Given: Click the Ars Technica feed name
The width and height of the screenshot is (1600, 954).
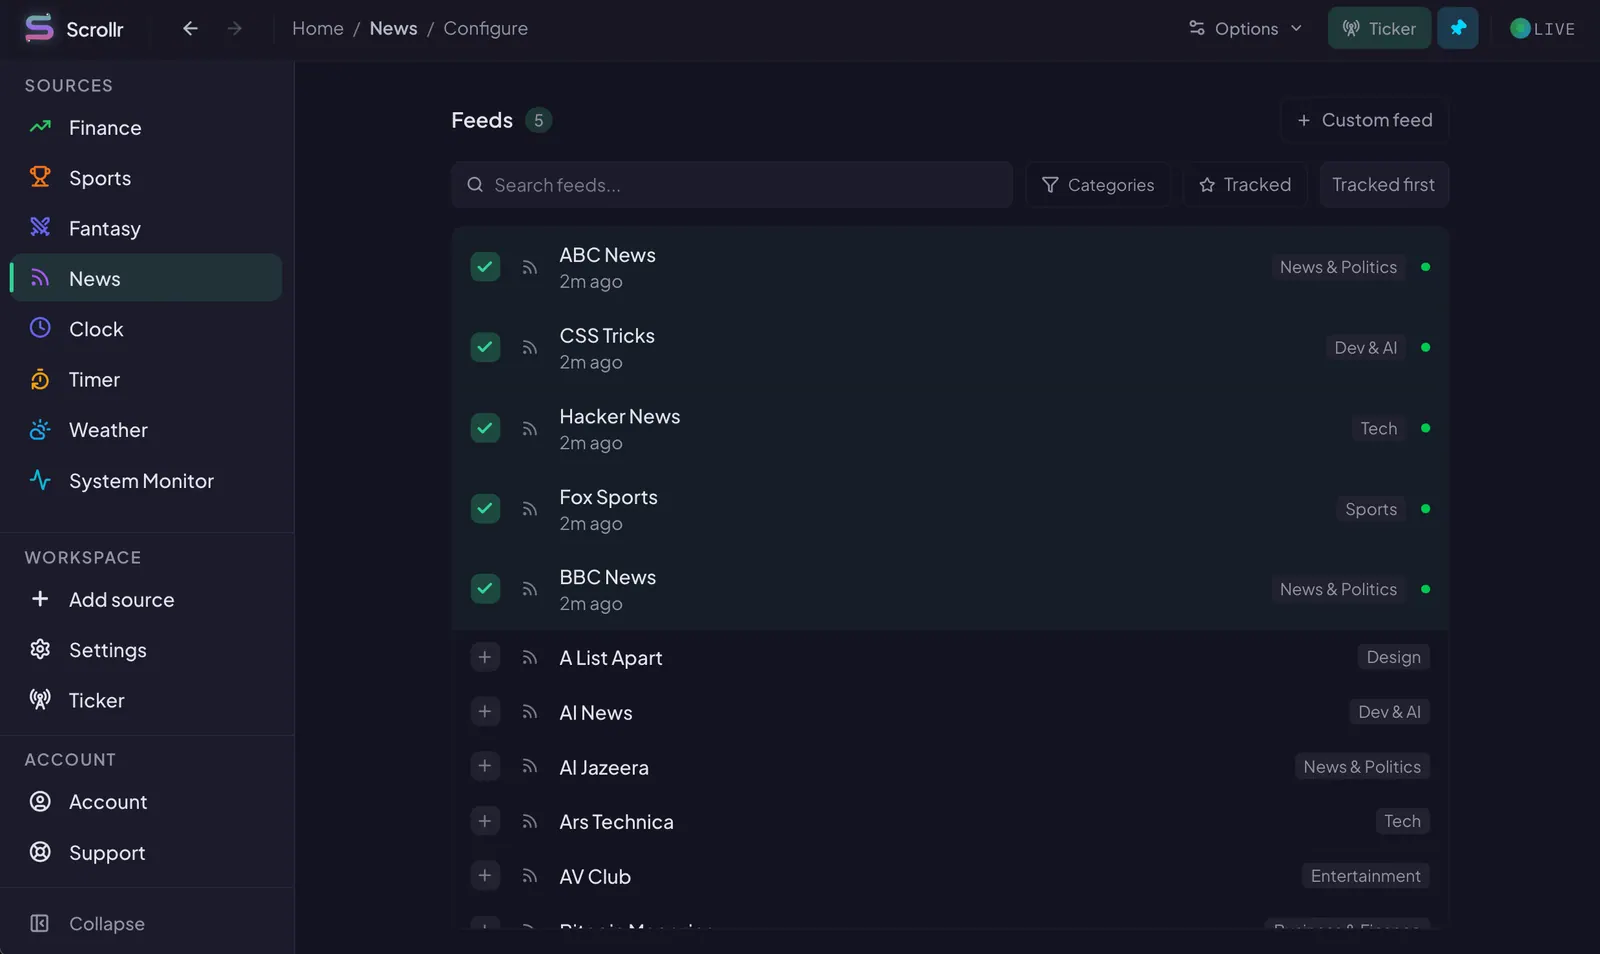Looking at the screenshot, I should coord(616,822).
